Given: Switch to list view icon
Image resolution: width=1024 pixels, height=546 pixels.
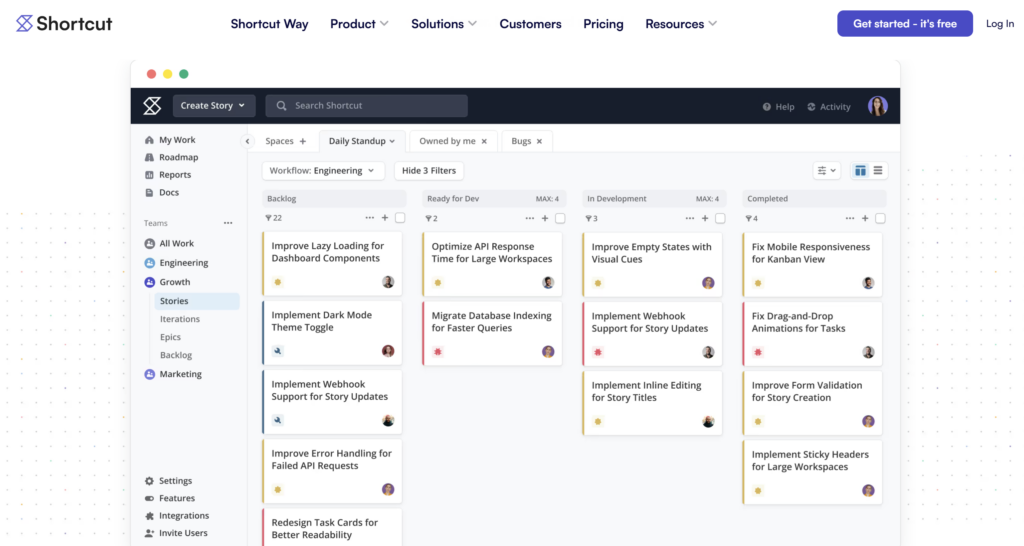Looking at the screenshot, I should (x=878, y=170).
